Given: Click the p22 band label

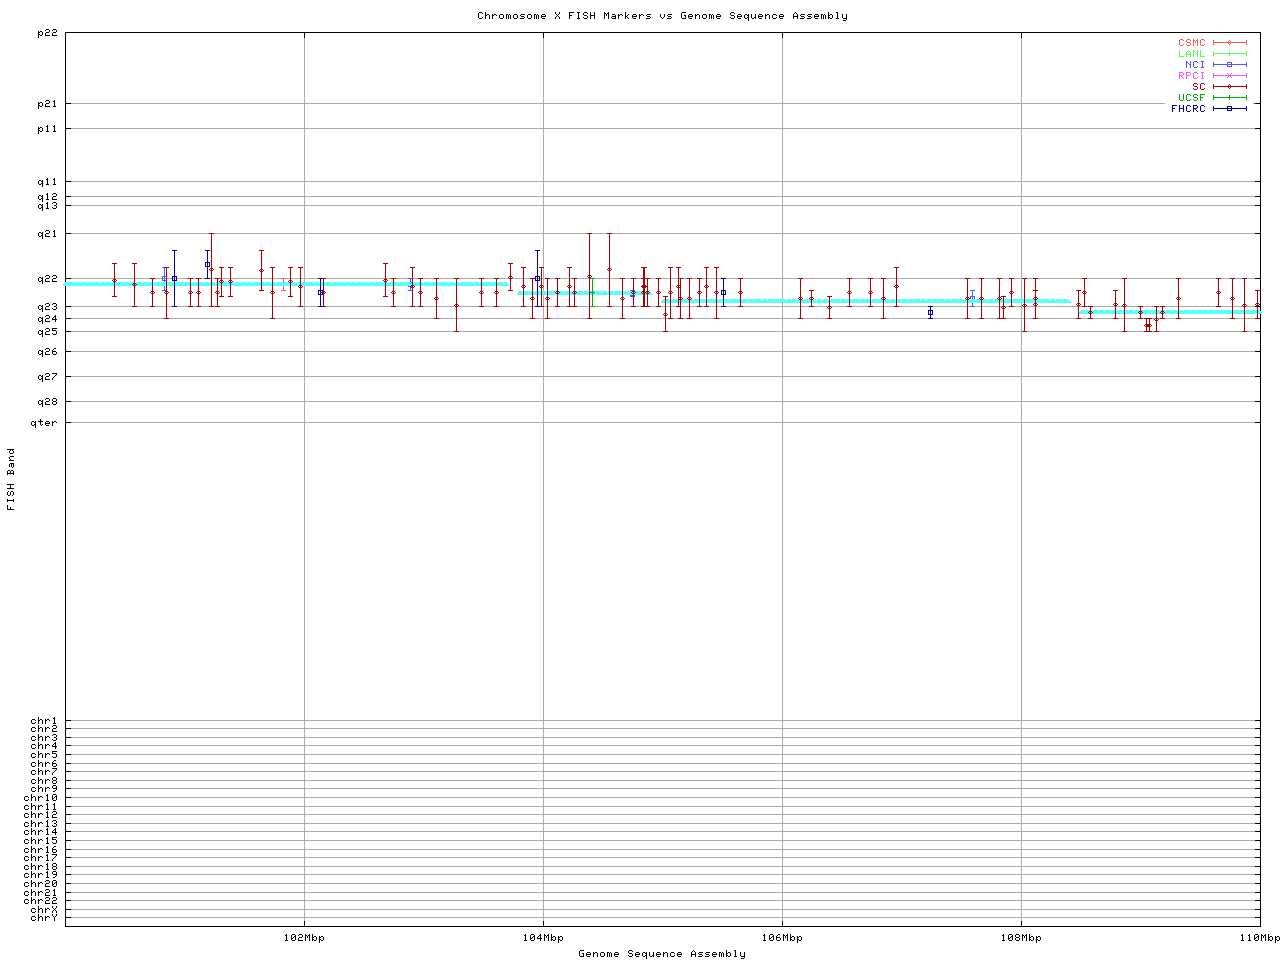Looking at the screenshot, I should (x=47, y=33).
